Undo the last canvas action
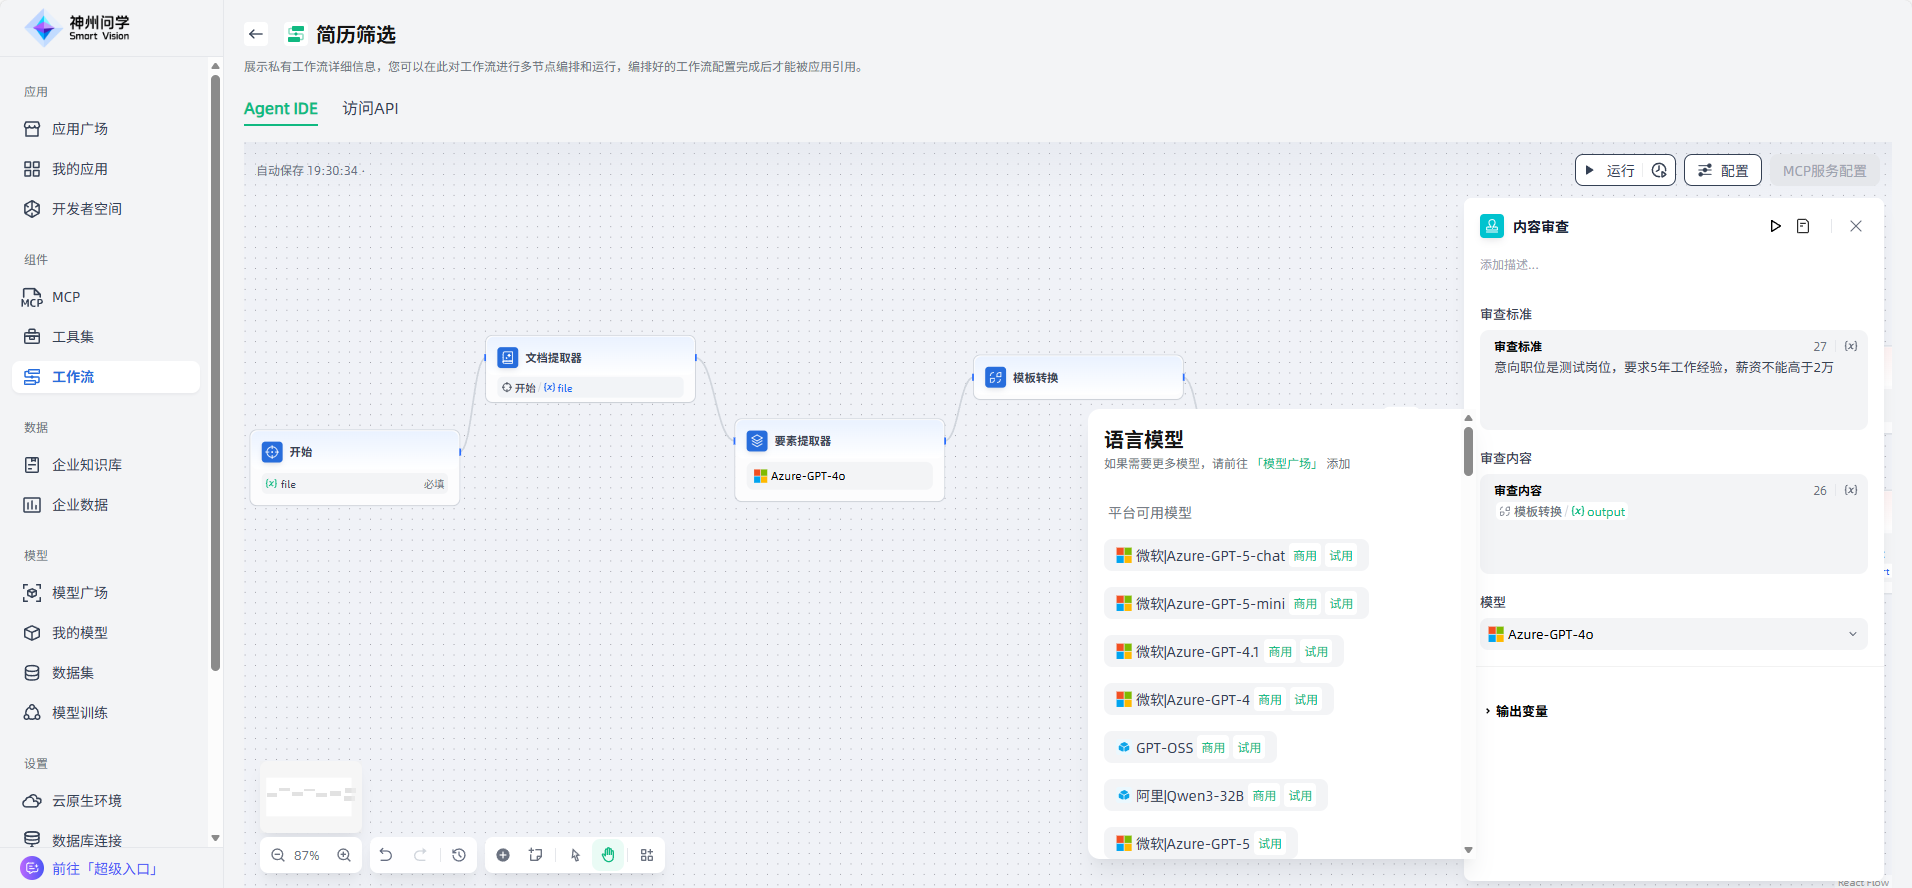Screen dimensions: 1912x888 (x=386, y=855)
